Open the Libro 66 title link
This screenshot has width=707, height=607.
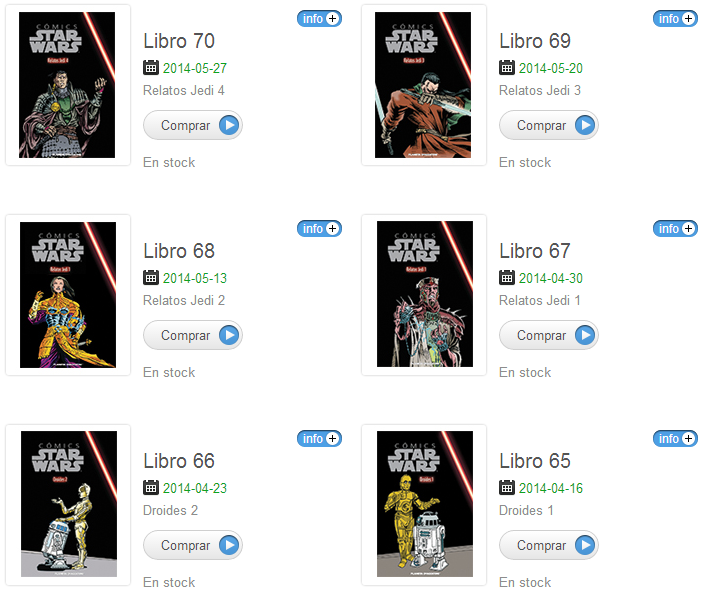click(x=179, y=461)
